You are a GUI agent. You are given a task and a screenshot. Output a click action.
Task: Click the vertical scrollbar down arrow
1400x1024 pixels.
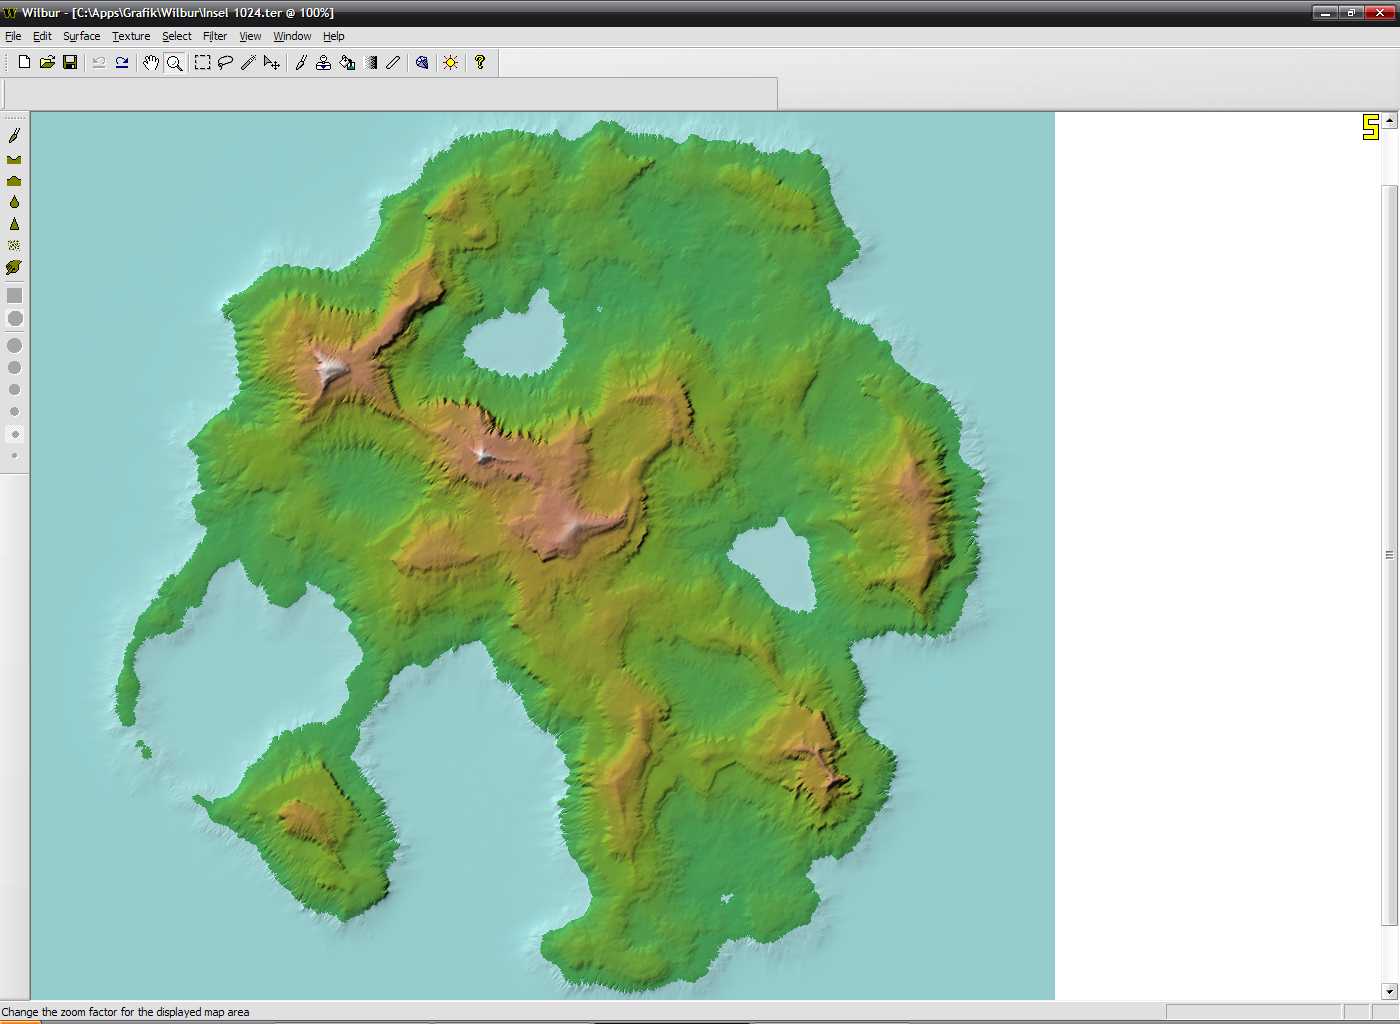1389,991
